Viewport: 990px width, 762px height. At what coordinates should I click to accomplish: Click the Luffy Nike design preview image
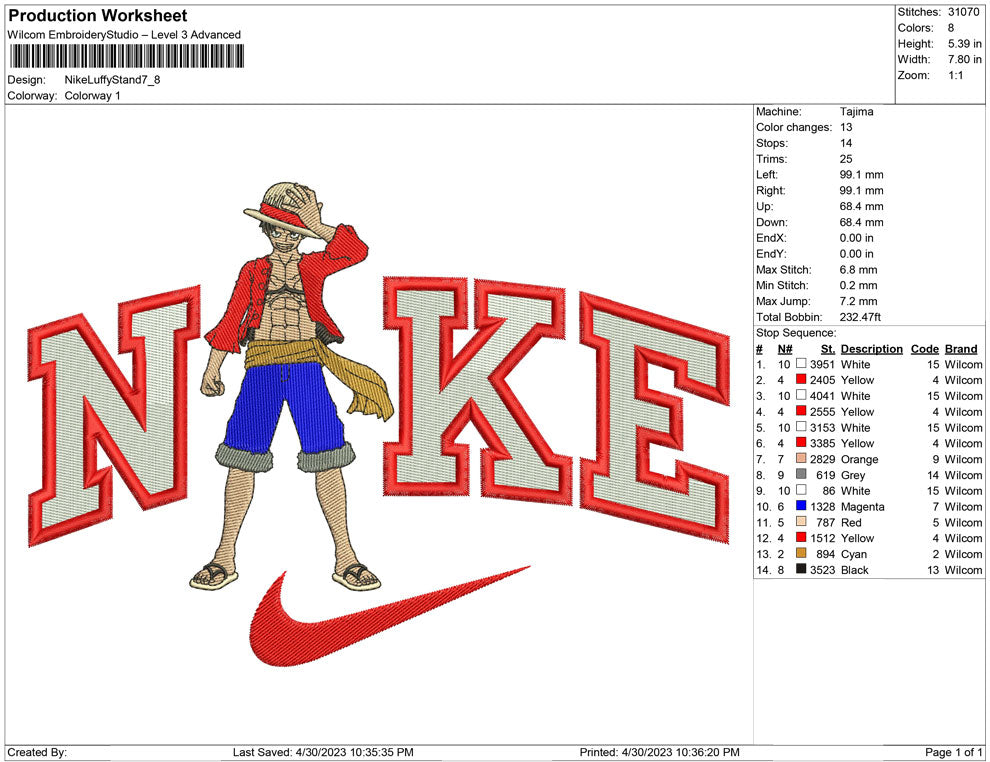click(x=379, y=424)
